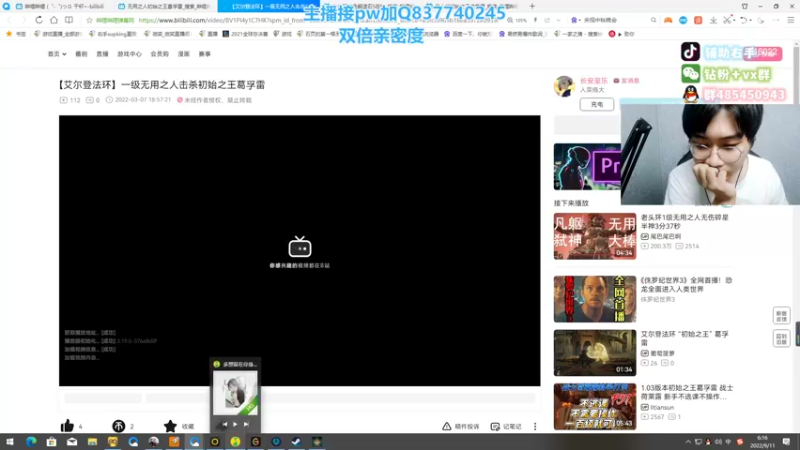The width and height of the screenshot is (800, 450).
Task: Open the 凡躯弑神 无用大棒 thumbnail
Action: (x=595, y=236)
